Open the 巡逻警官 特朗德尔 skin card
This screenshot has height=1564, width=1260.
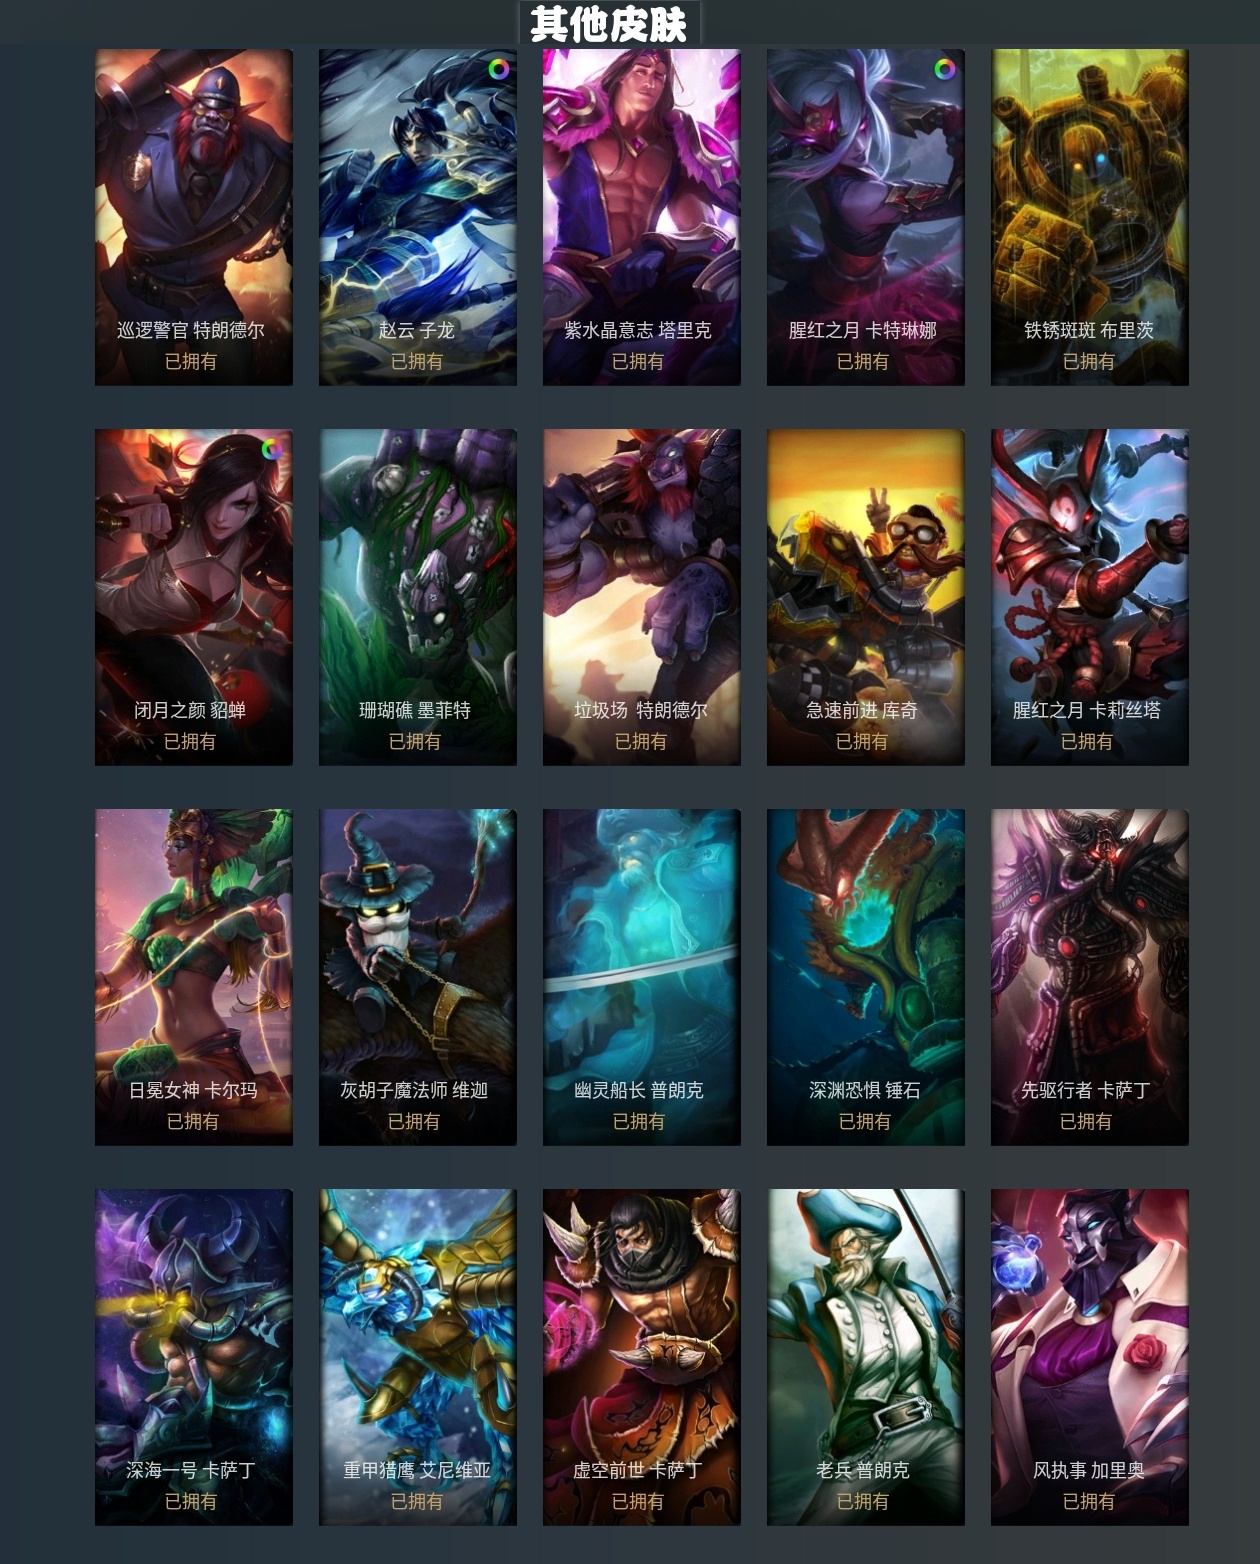click(194, 217)
